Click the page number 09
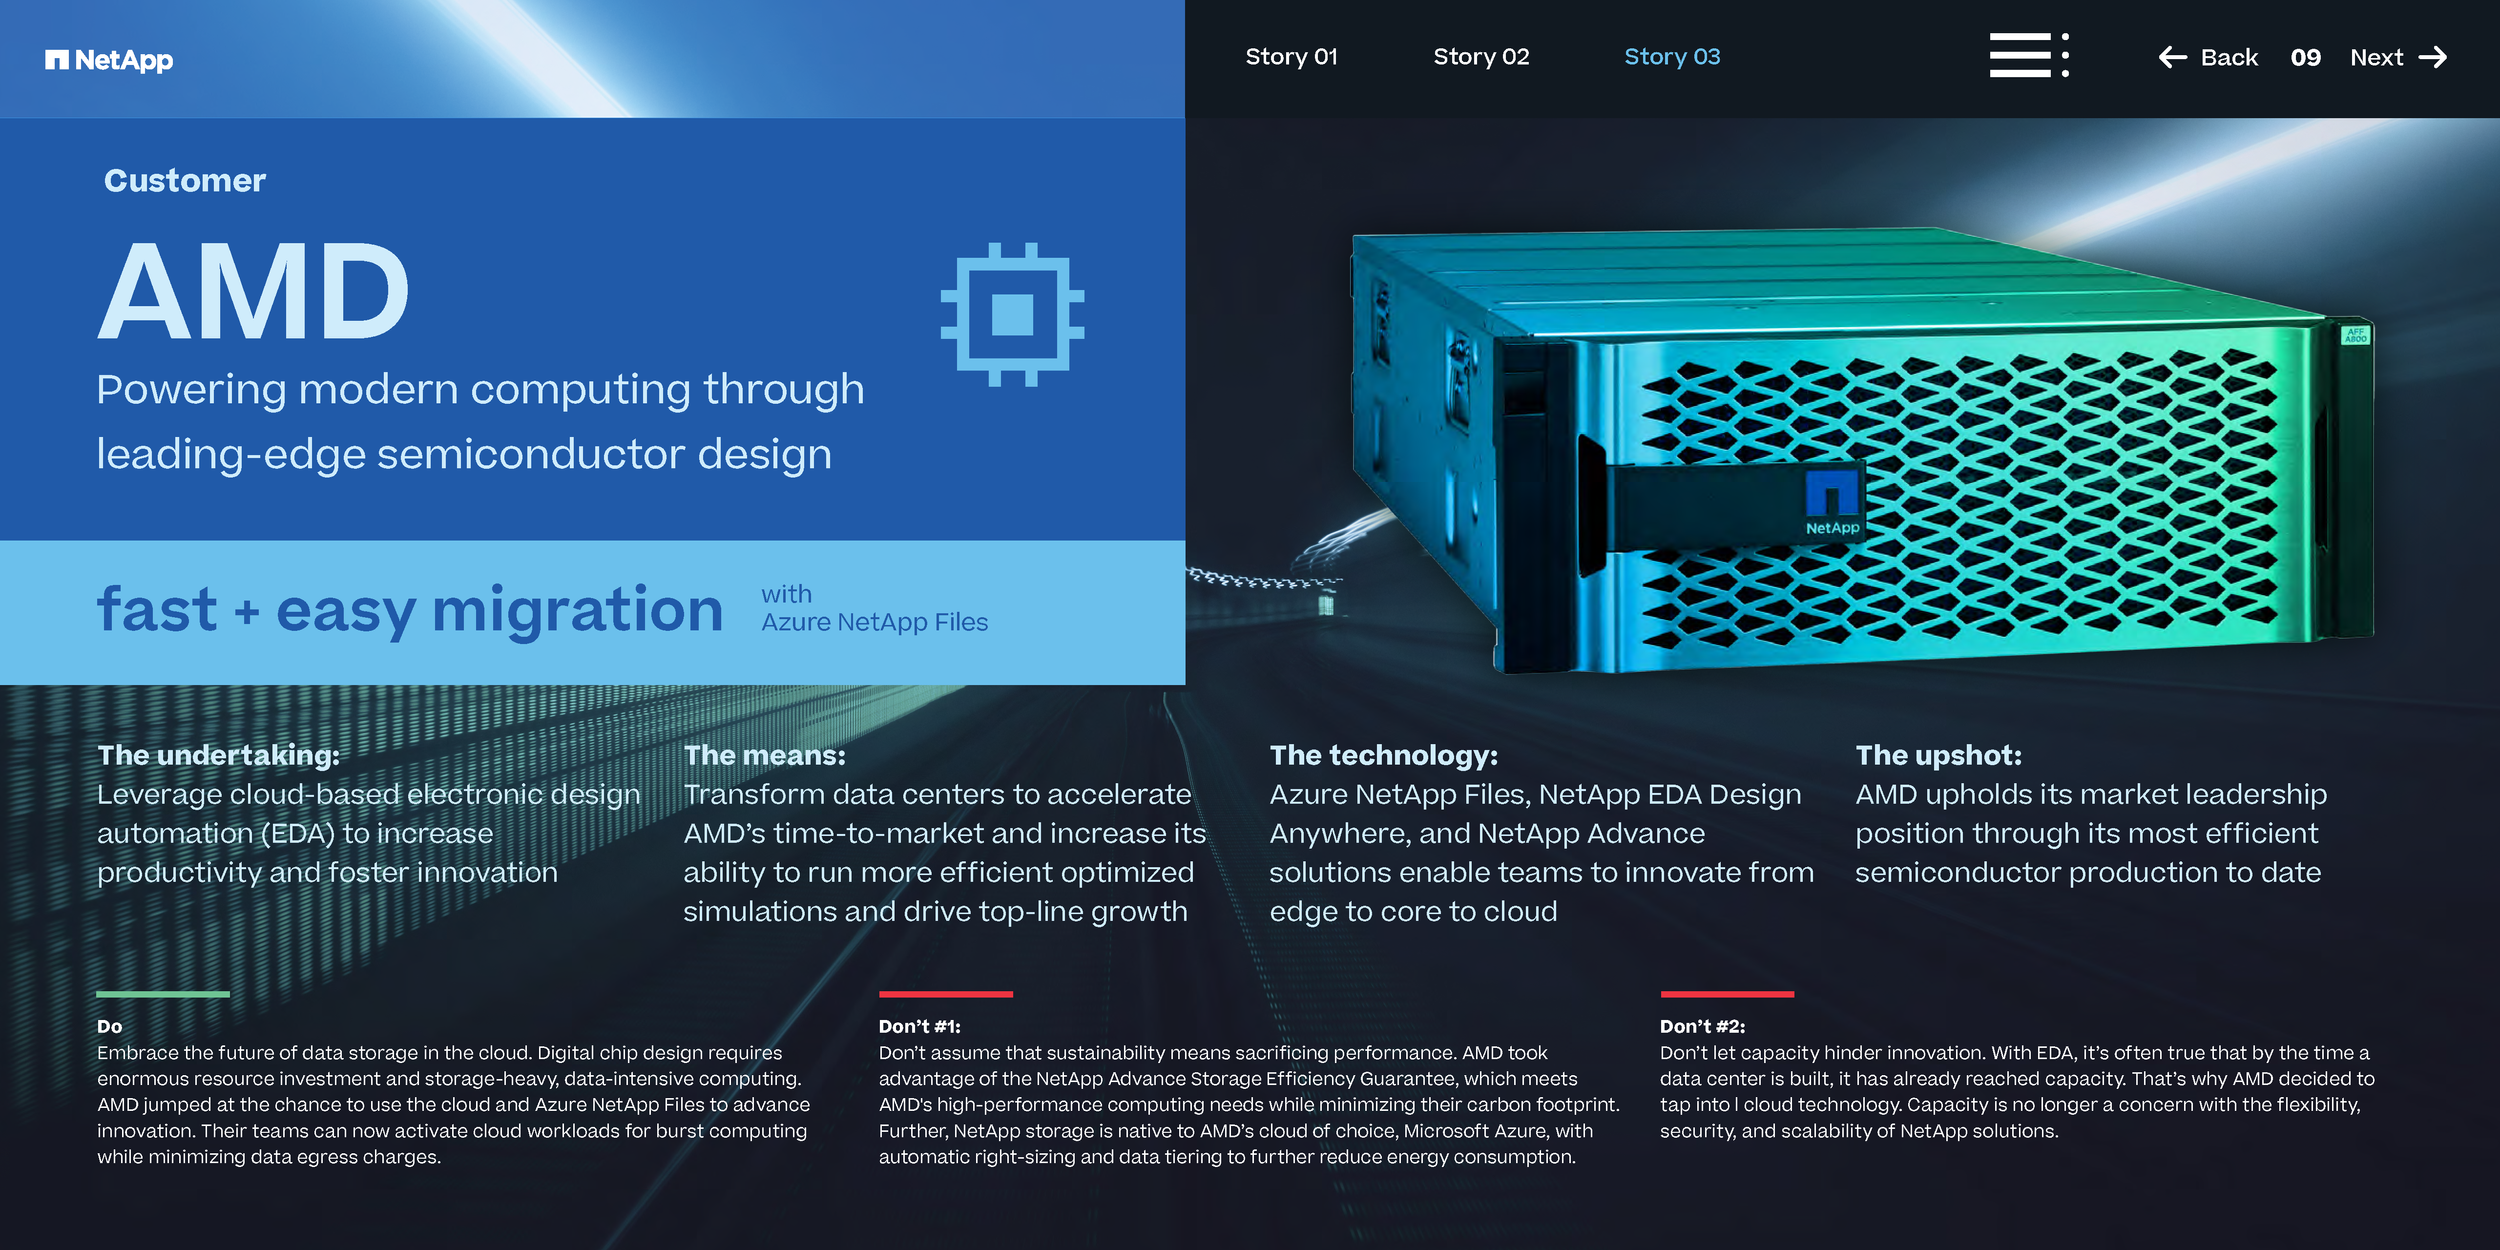This screenshot has width=2500, height=1250. [x=2305, y=58]
